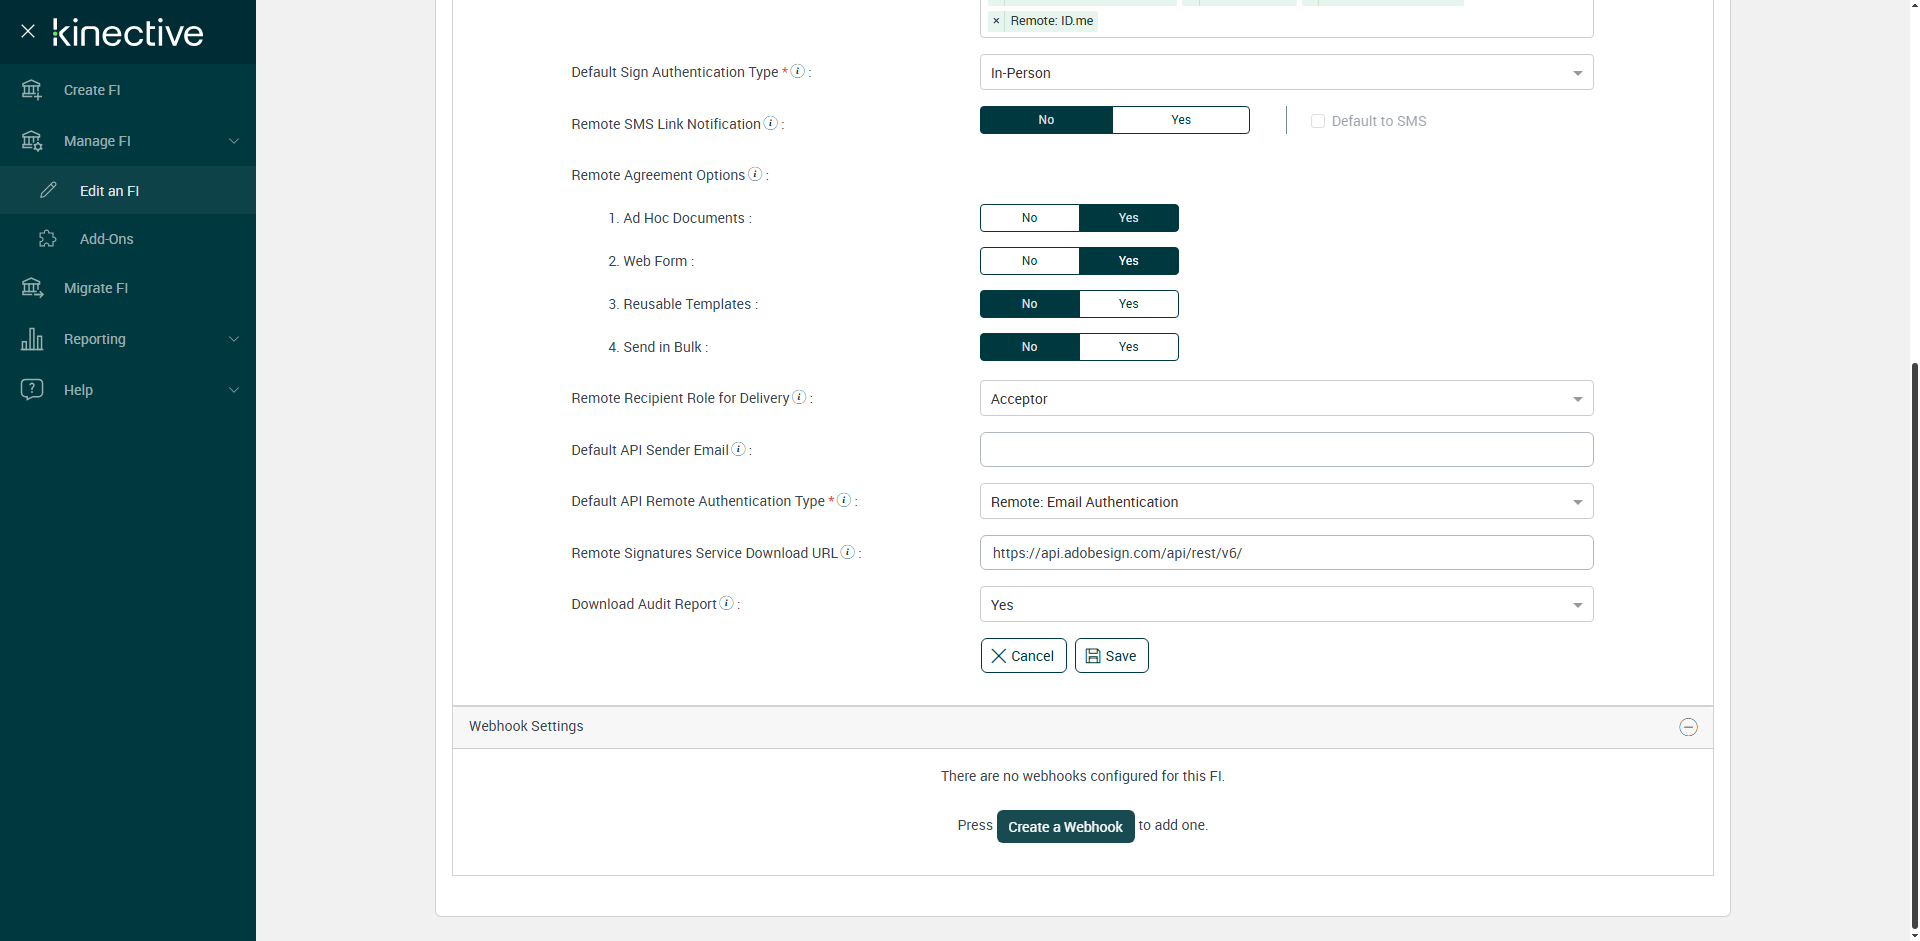The image size is (1920, 941).
Task: Set Ad Hoc Documents to No
Action: pos(1029,218)
